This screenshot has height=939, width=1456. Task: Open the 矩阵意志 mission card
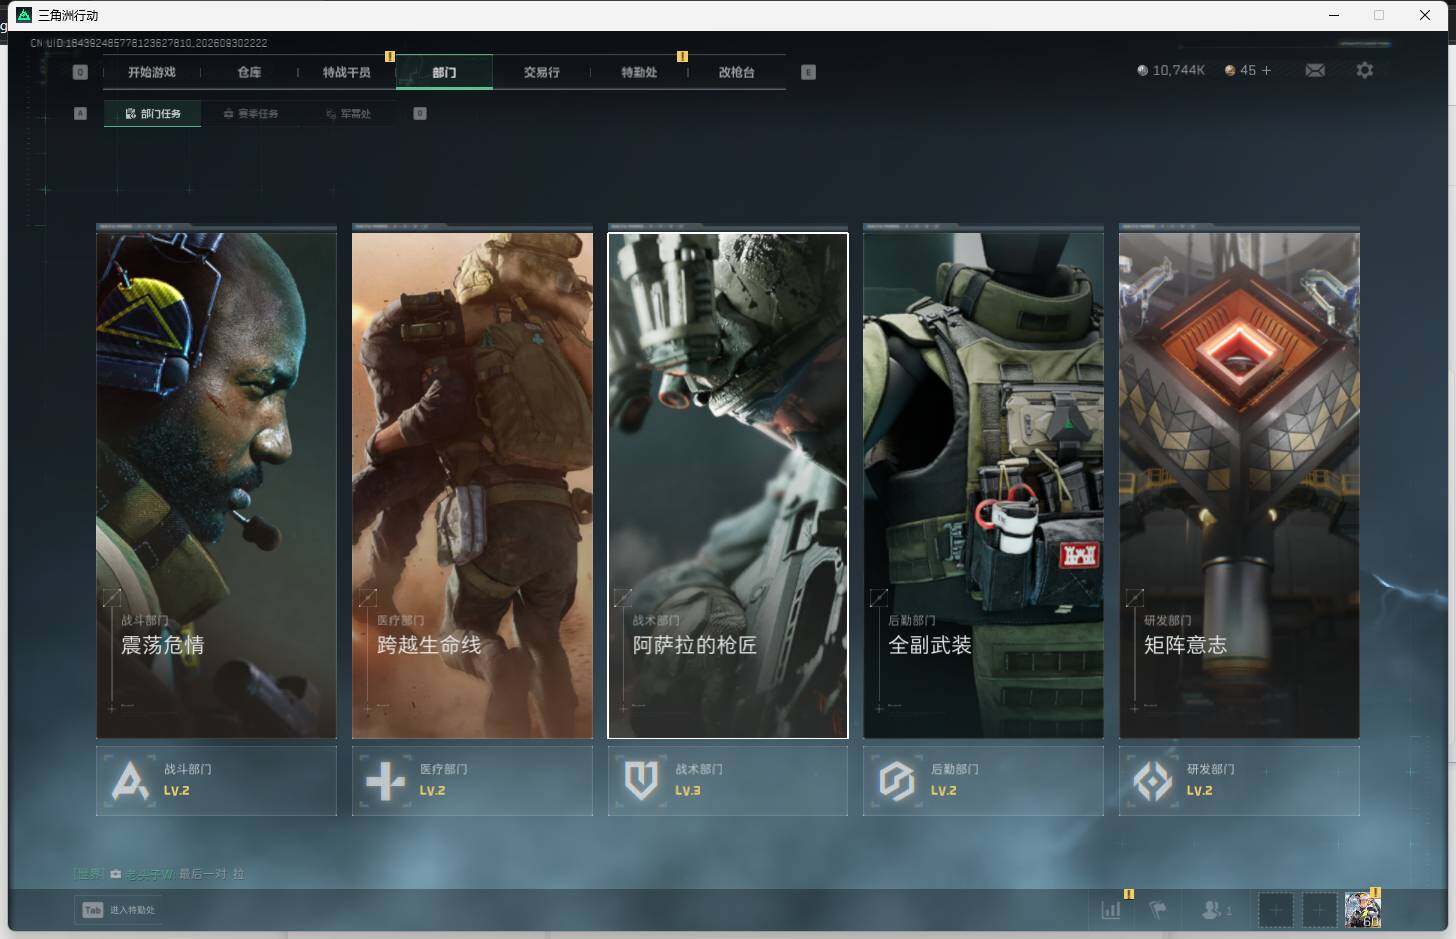(1239, 485)
